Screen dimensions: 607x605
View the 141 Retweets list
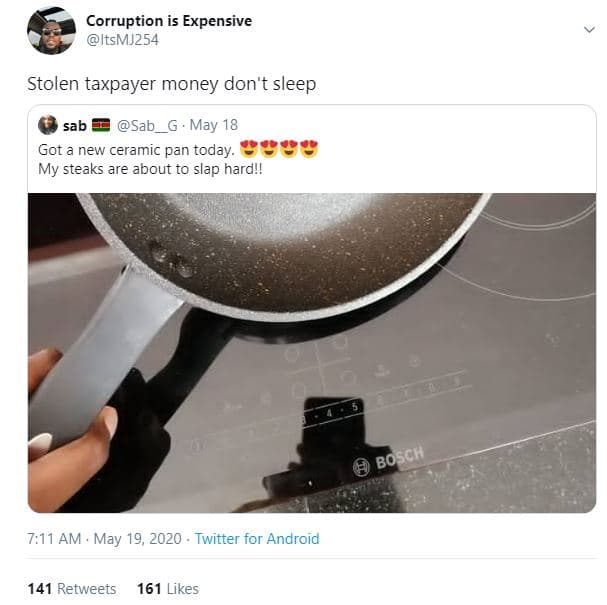click(72, 588)
